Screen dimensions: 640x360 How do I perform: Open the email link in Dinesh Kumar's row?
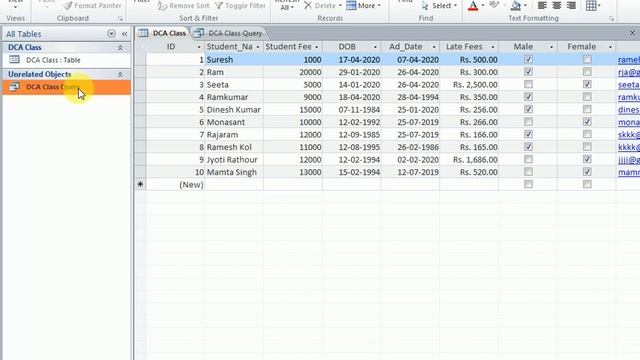pyautogui.click(x=629, y=110)
